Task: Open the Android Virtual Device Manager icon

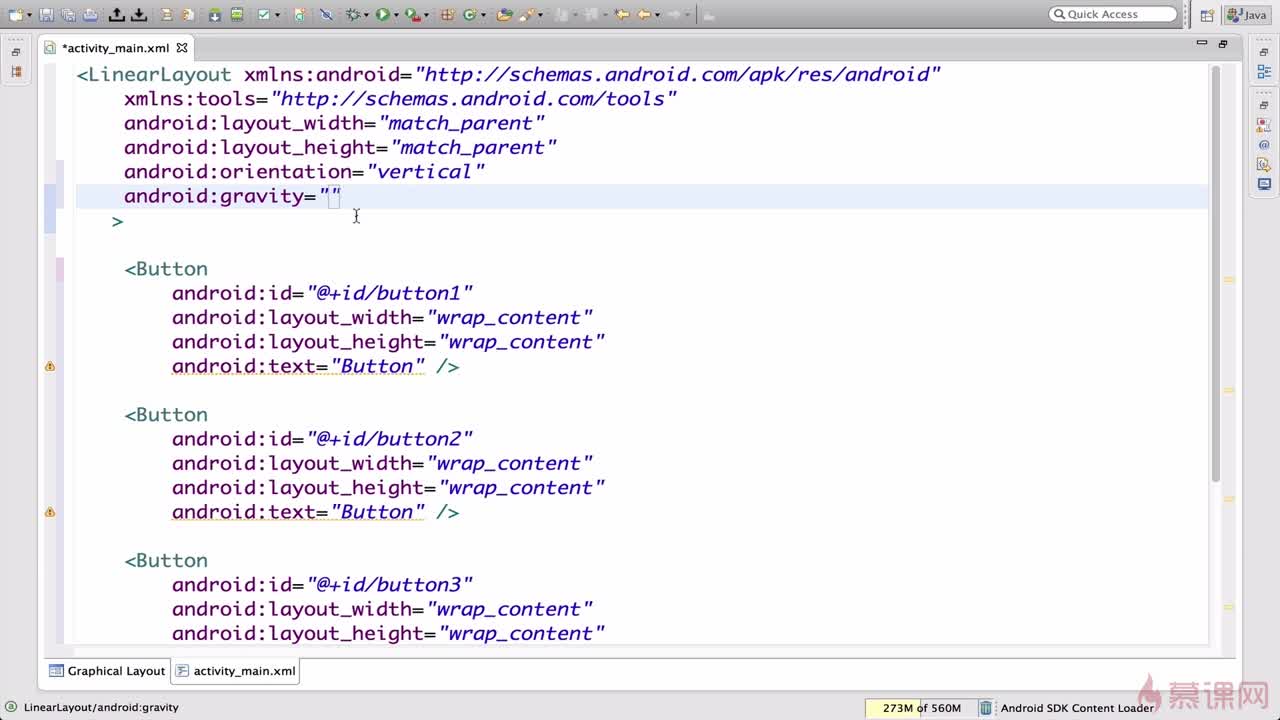Action: click(237, 15)
